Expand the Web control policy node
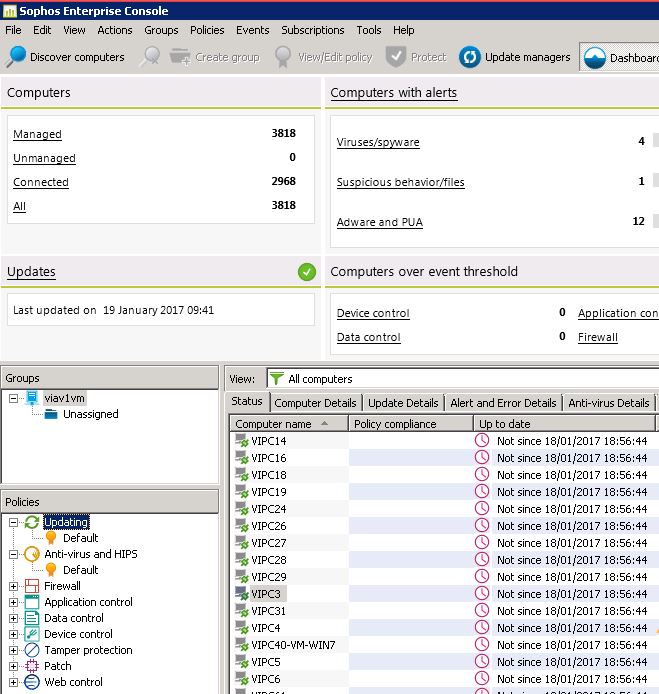 14,682
